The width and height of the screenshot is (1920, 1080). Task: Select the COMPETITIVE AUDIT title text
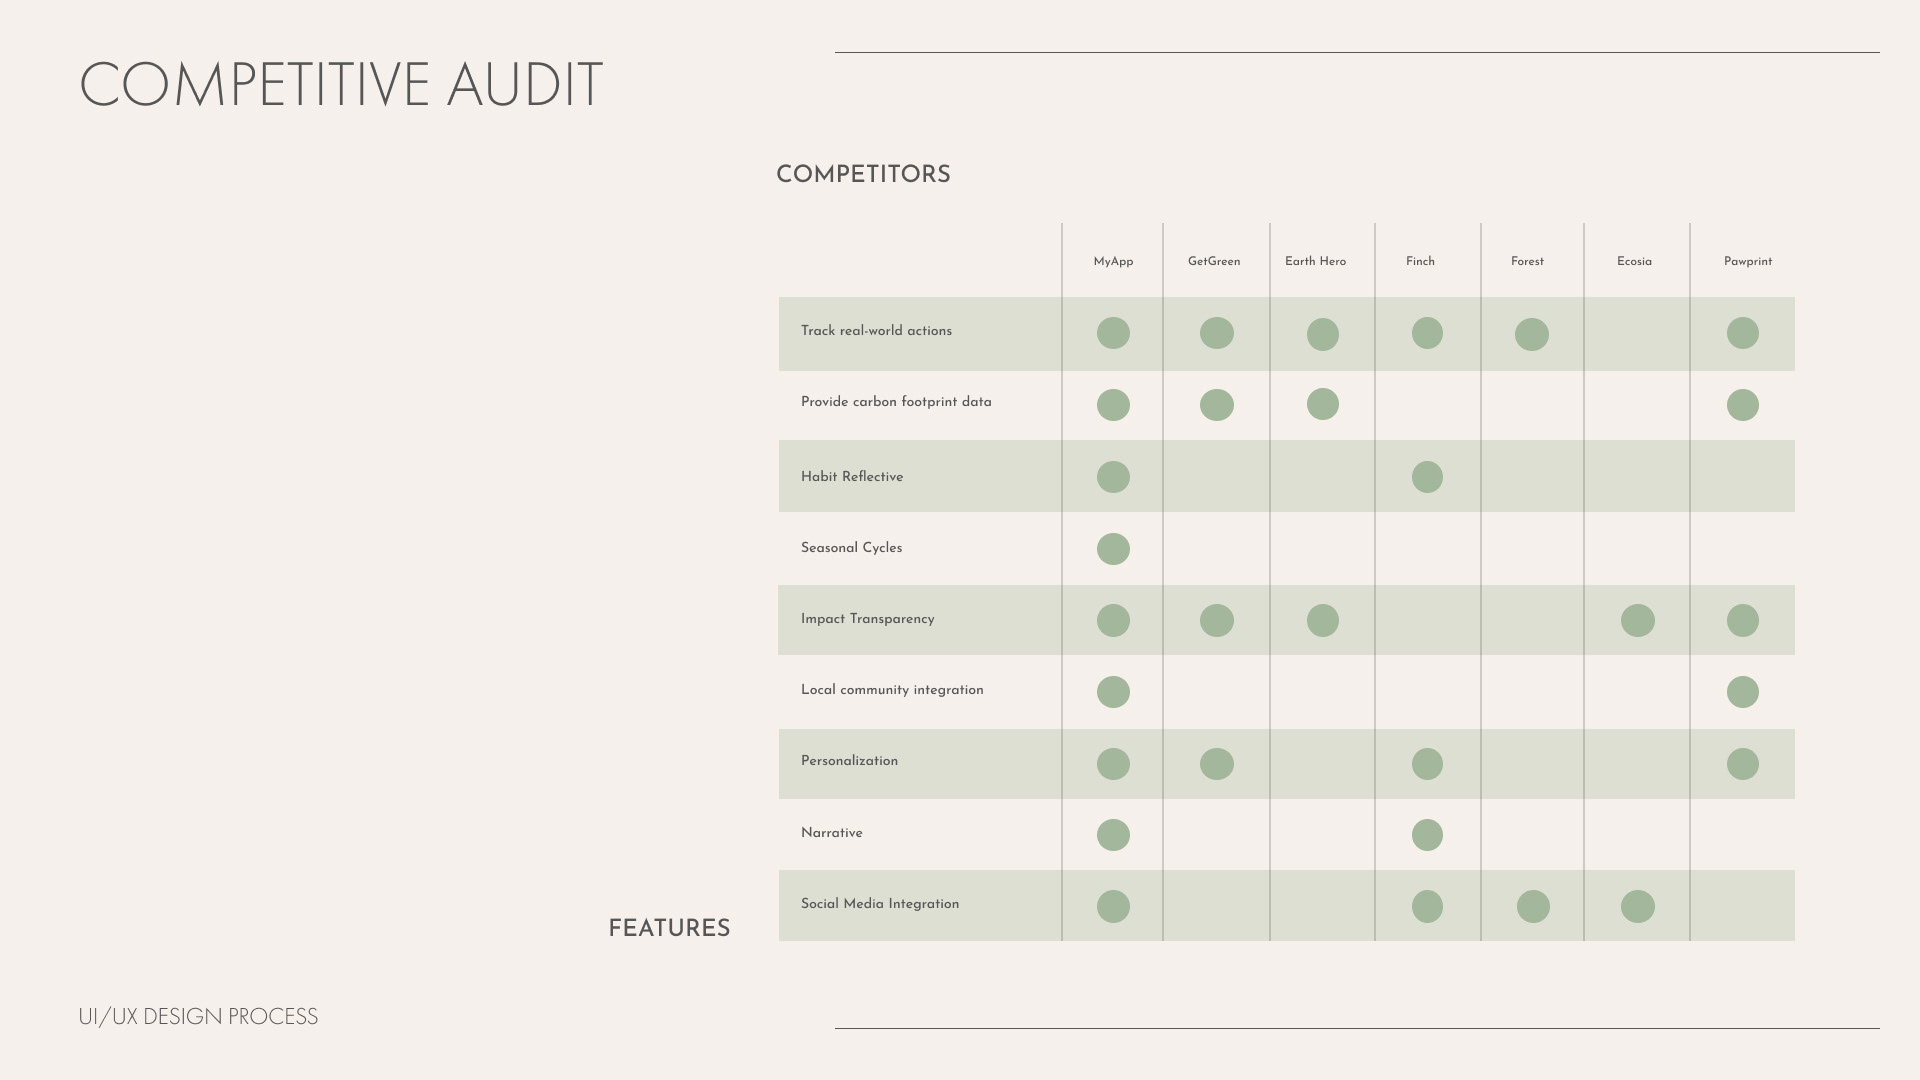pyautogui.click(x=341, y=85)
